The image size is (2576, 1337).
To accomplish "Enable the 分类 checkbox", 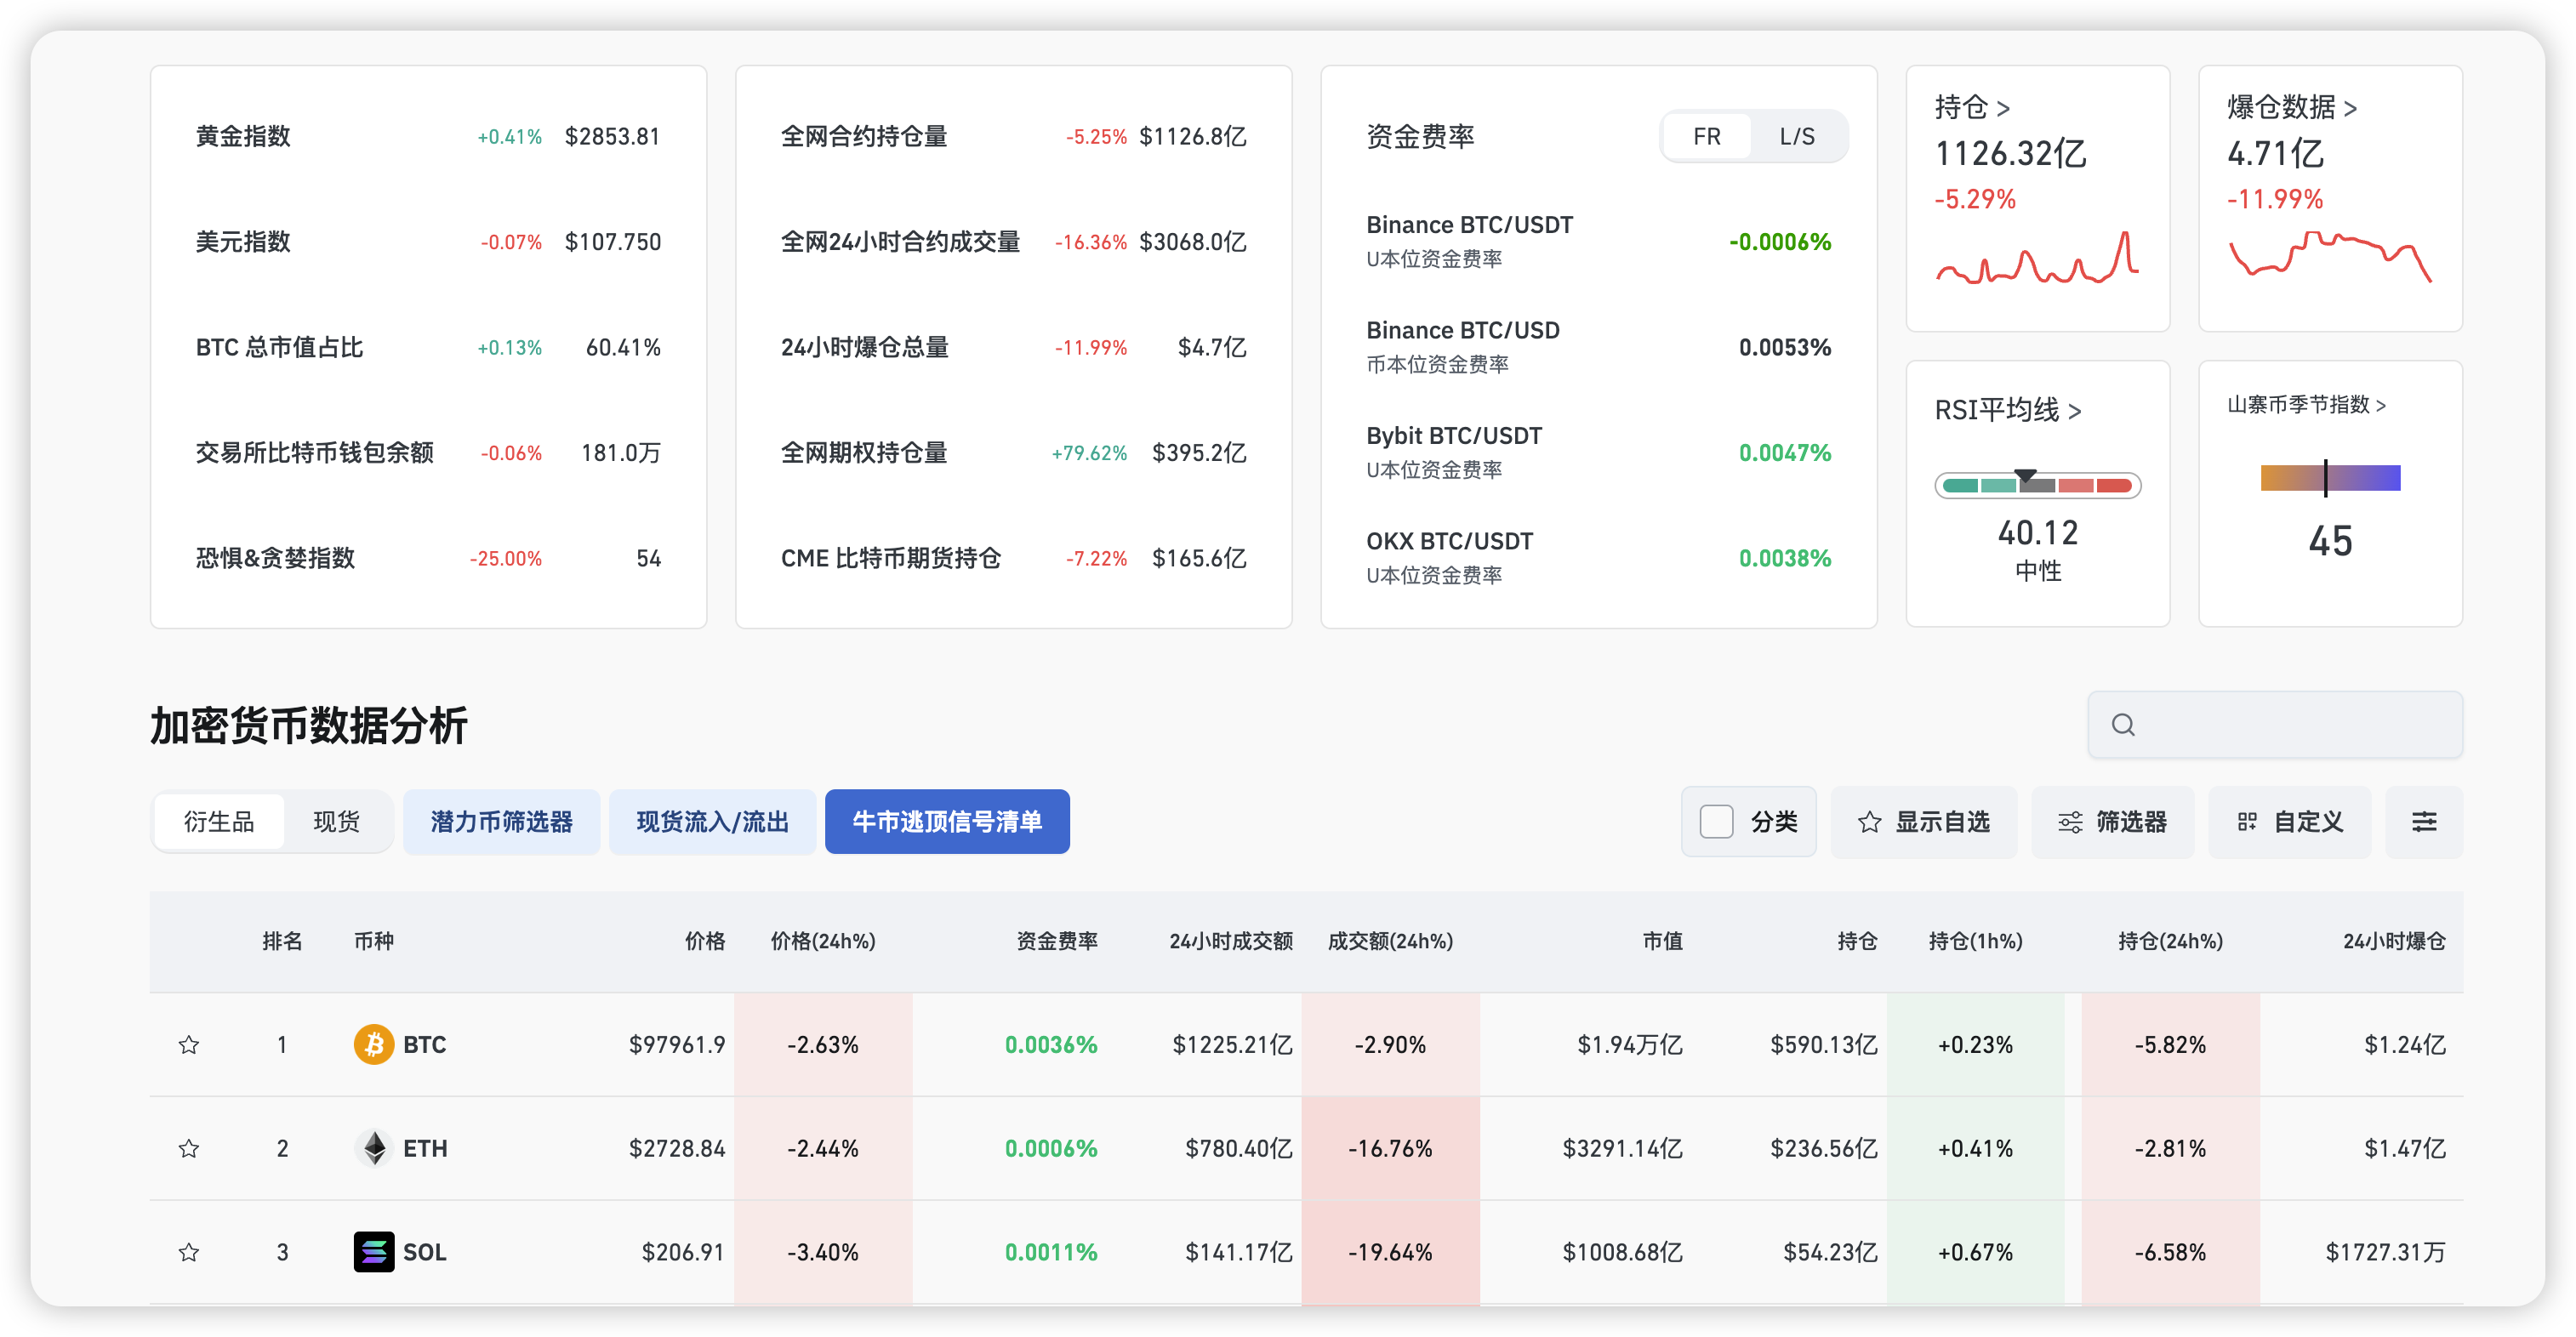I will pyautogui.click(x=1716, y=822).
